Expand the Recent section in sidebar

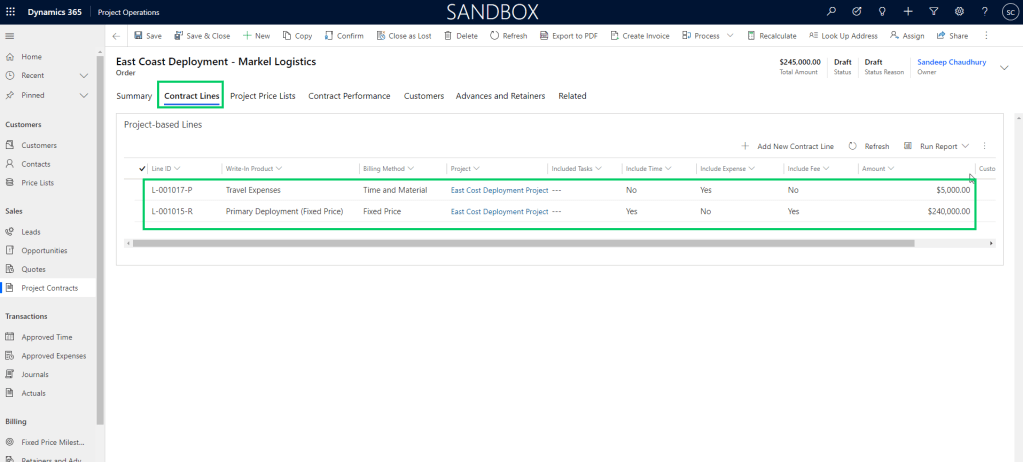83,76
